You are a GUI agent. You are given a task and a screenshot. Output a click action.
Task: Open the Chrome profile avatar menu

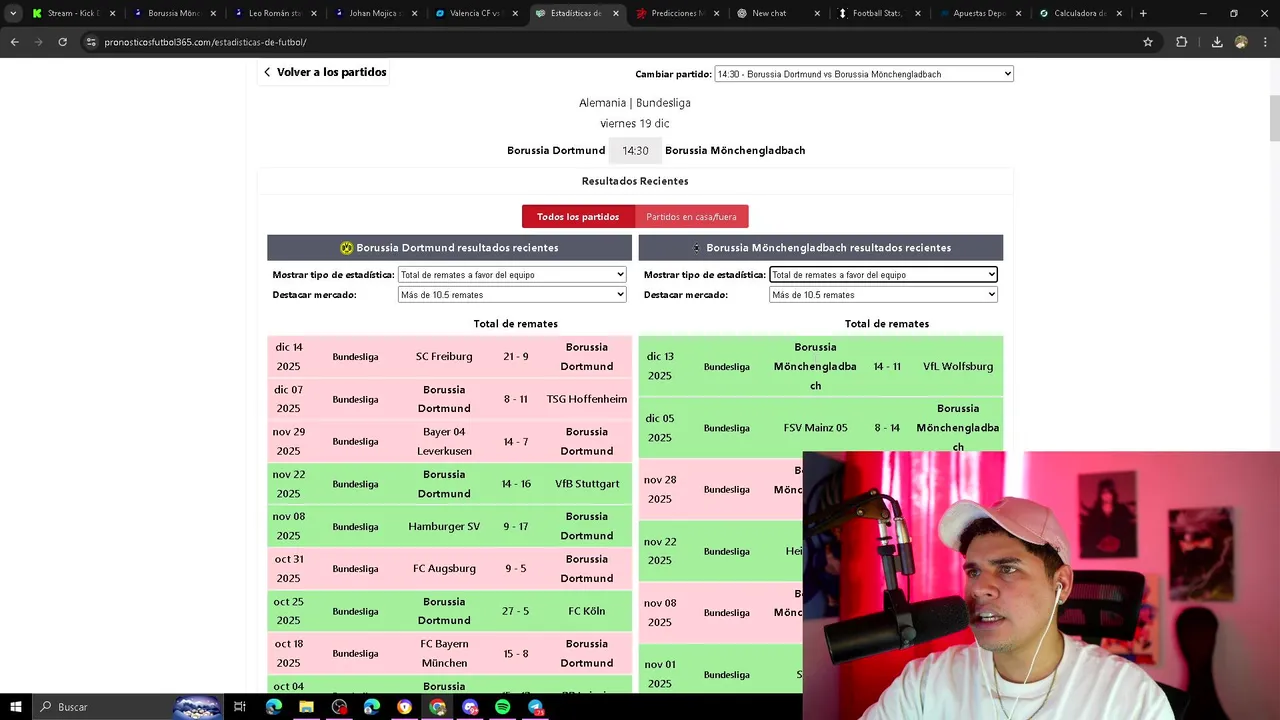coord(1241,42)
